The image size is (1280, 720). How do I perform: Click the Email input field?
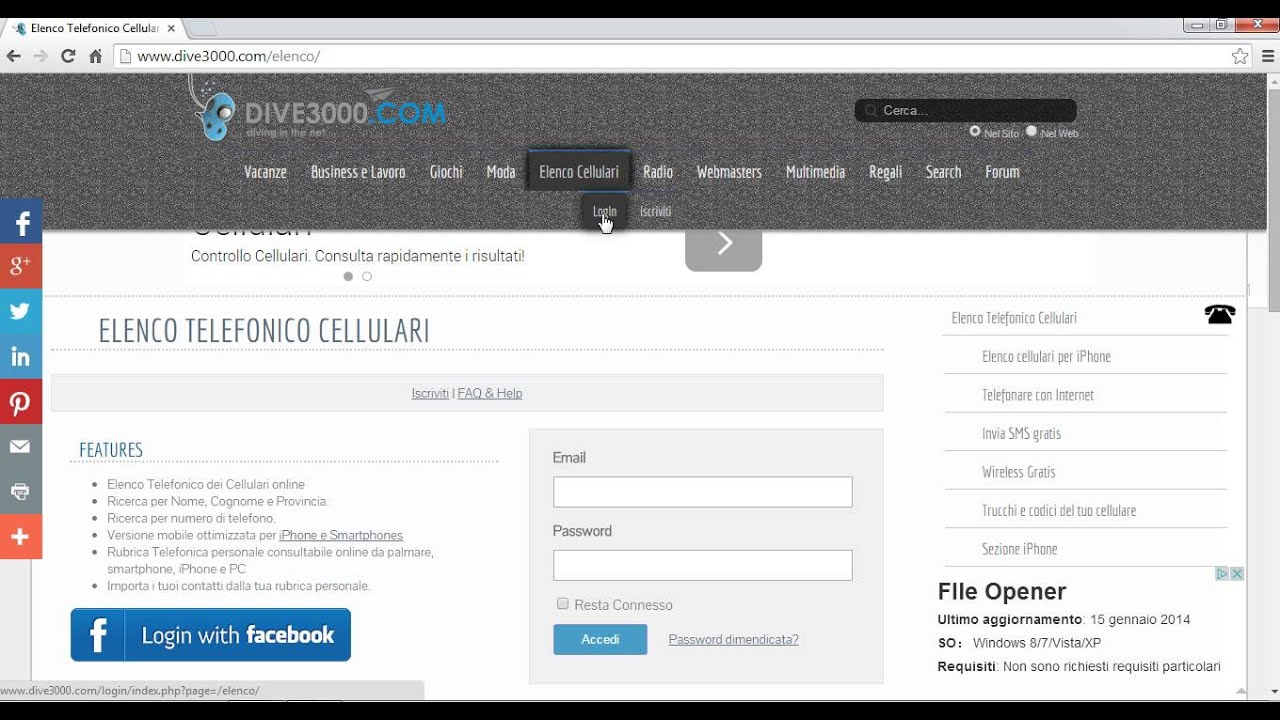coord(702,492)
